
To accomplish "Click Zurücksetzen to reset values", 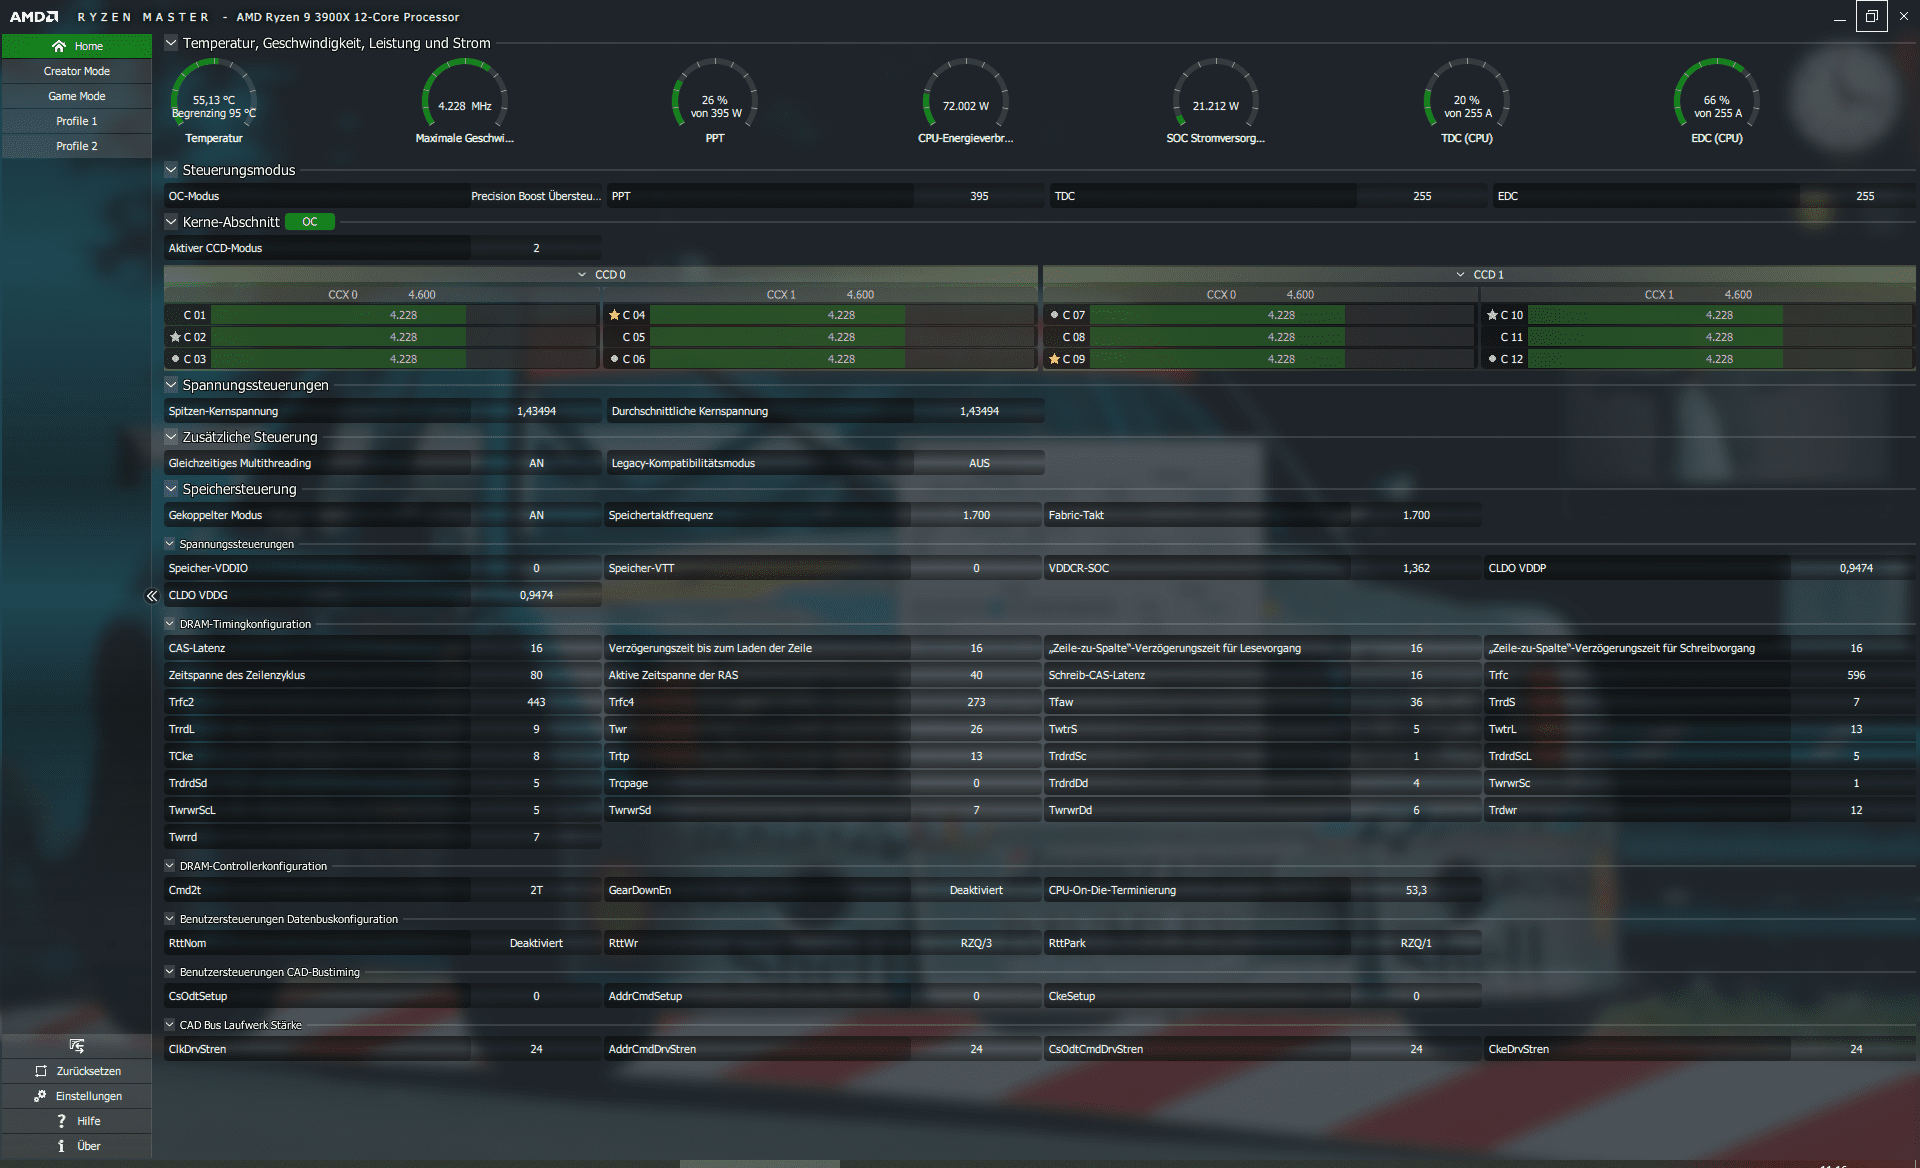I will click(x=77, y=1071).
